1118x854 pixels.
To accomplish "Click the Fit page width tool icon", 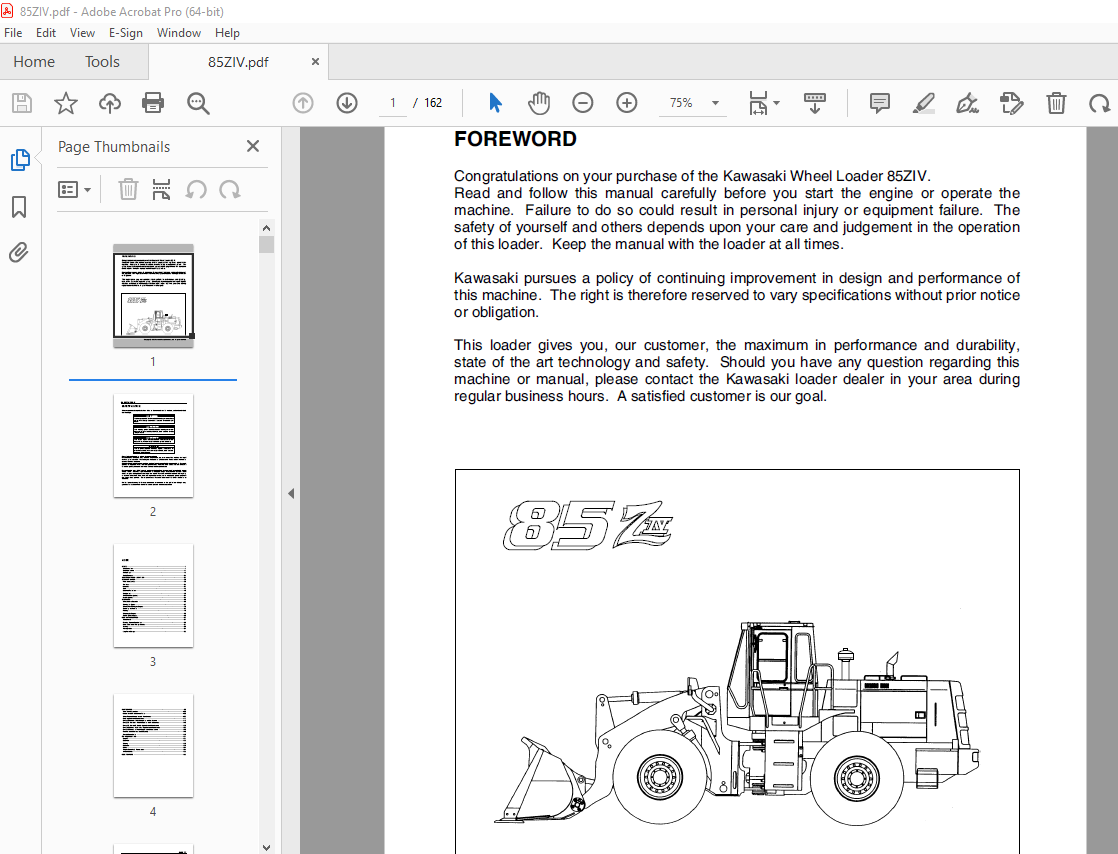I will pyautogui.click(x=758, y=103).
